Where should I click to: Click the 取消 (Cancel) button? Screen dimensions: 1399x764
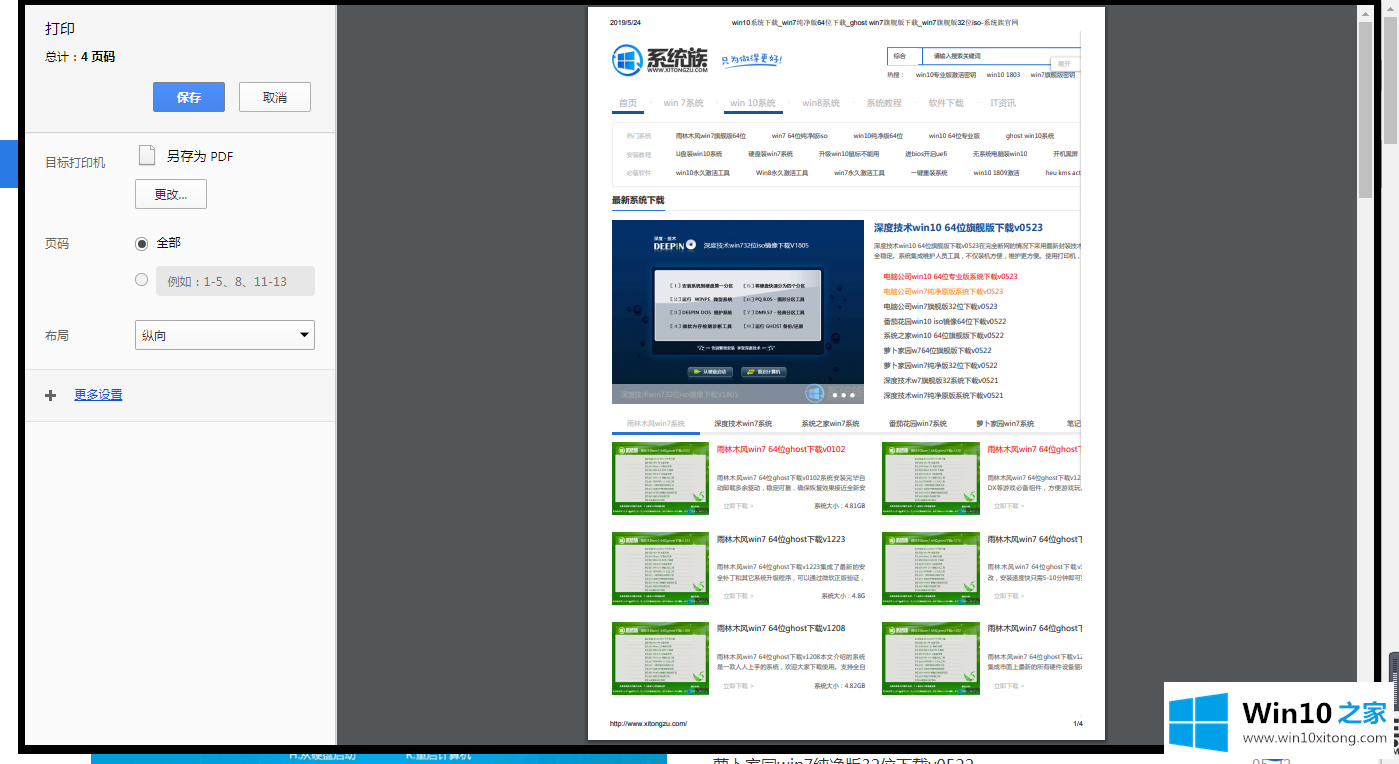click(275, 97)
